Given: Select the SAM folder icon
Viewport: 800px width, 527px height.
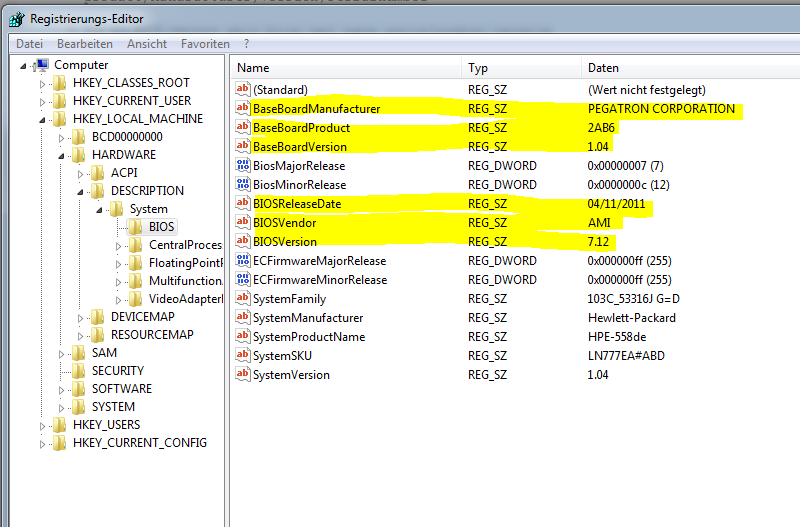Looking at the screenshot, I should click(x=79, y=353).
